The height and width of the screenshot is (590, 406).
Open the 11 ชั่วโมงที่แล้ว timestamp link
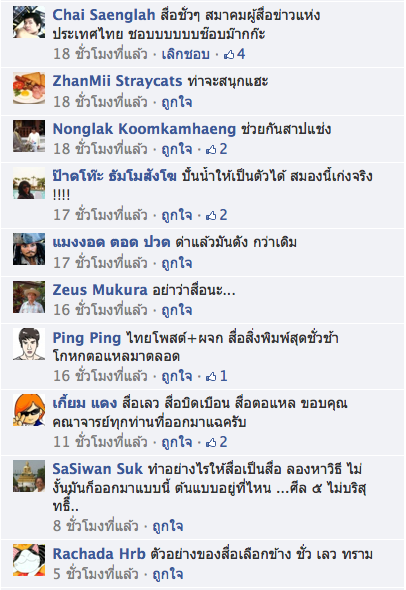point(100,442)
